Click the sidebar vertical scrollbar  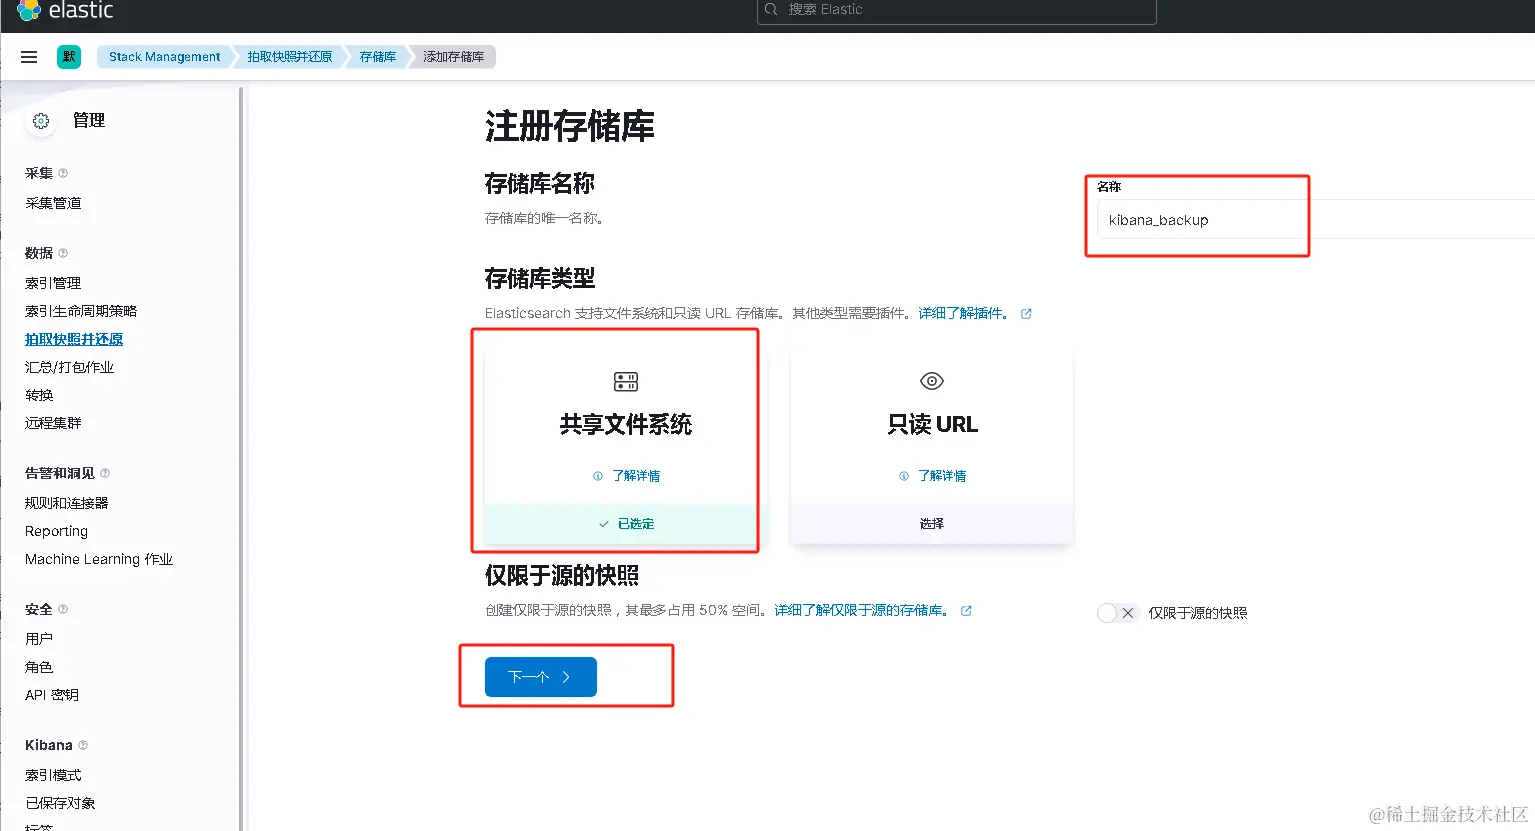(241, 458)
